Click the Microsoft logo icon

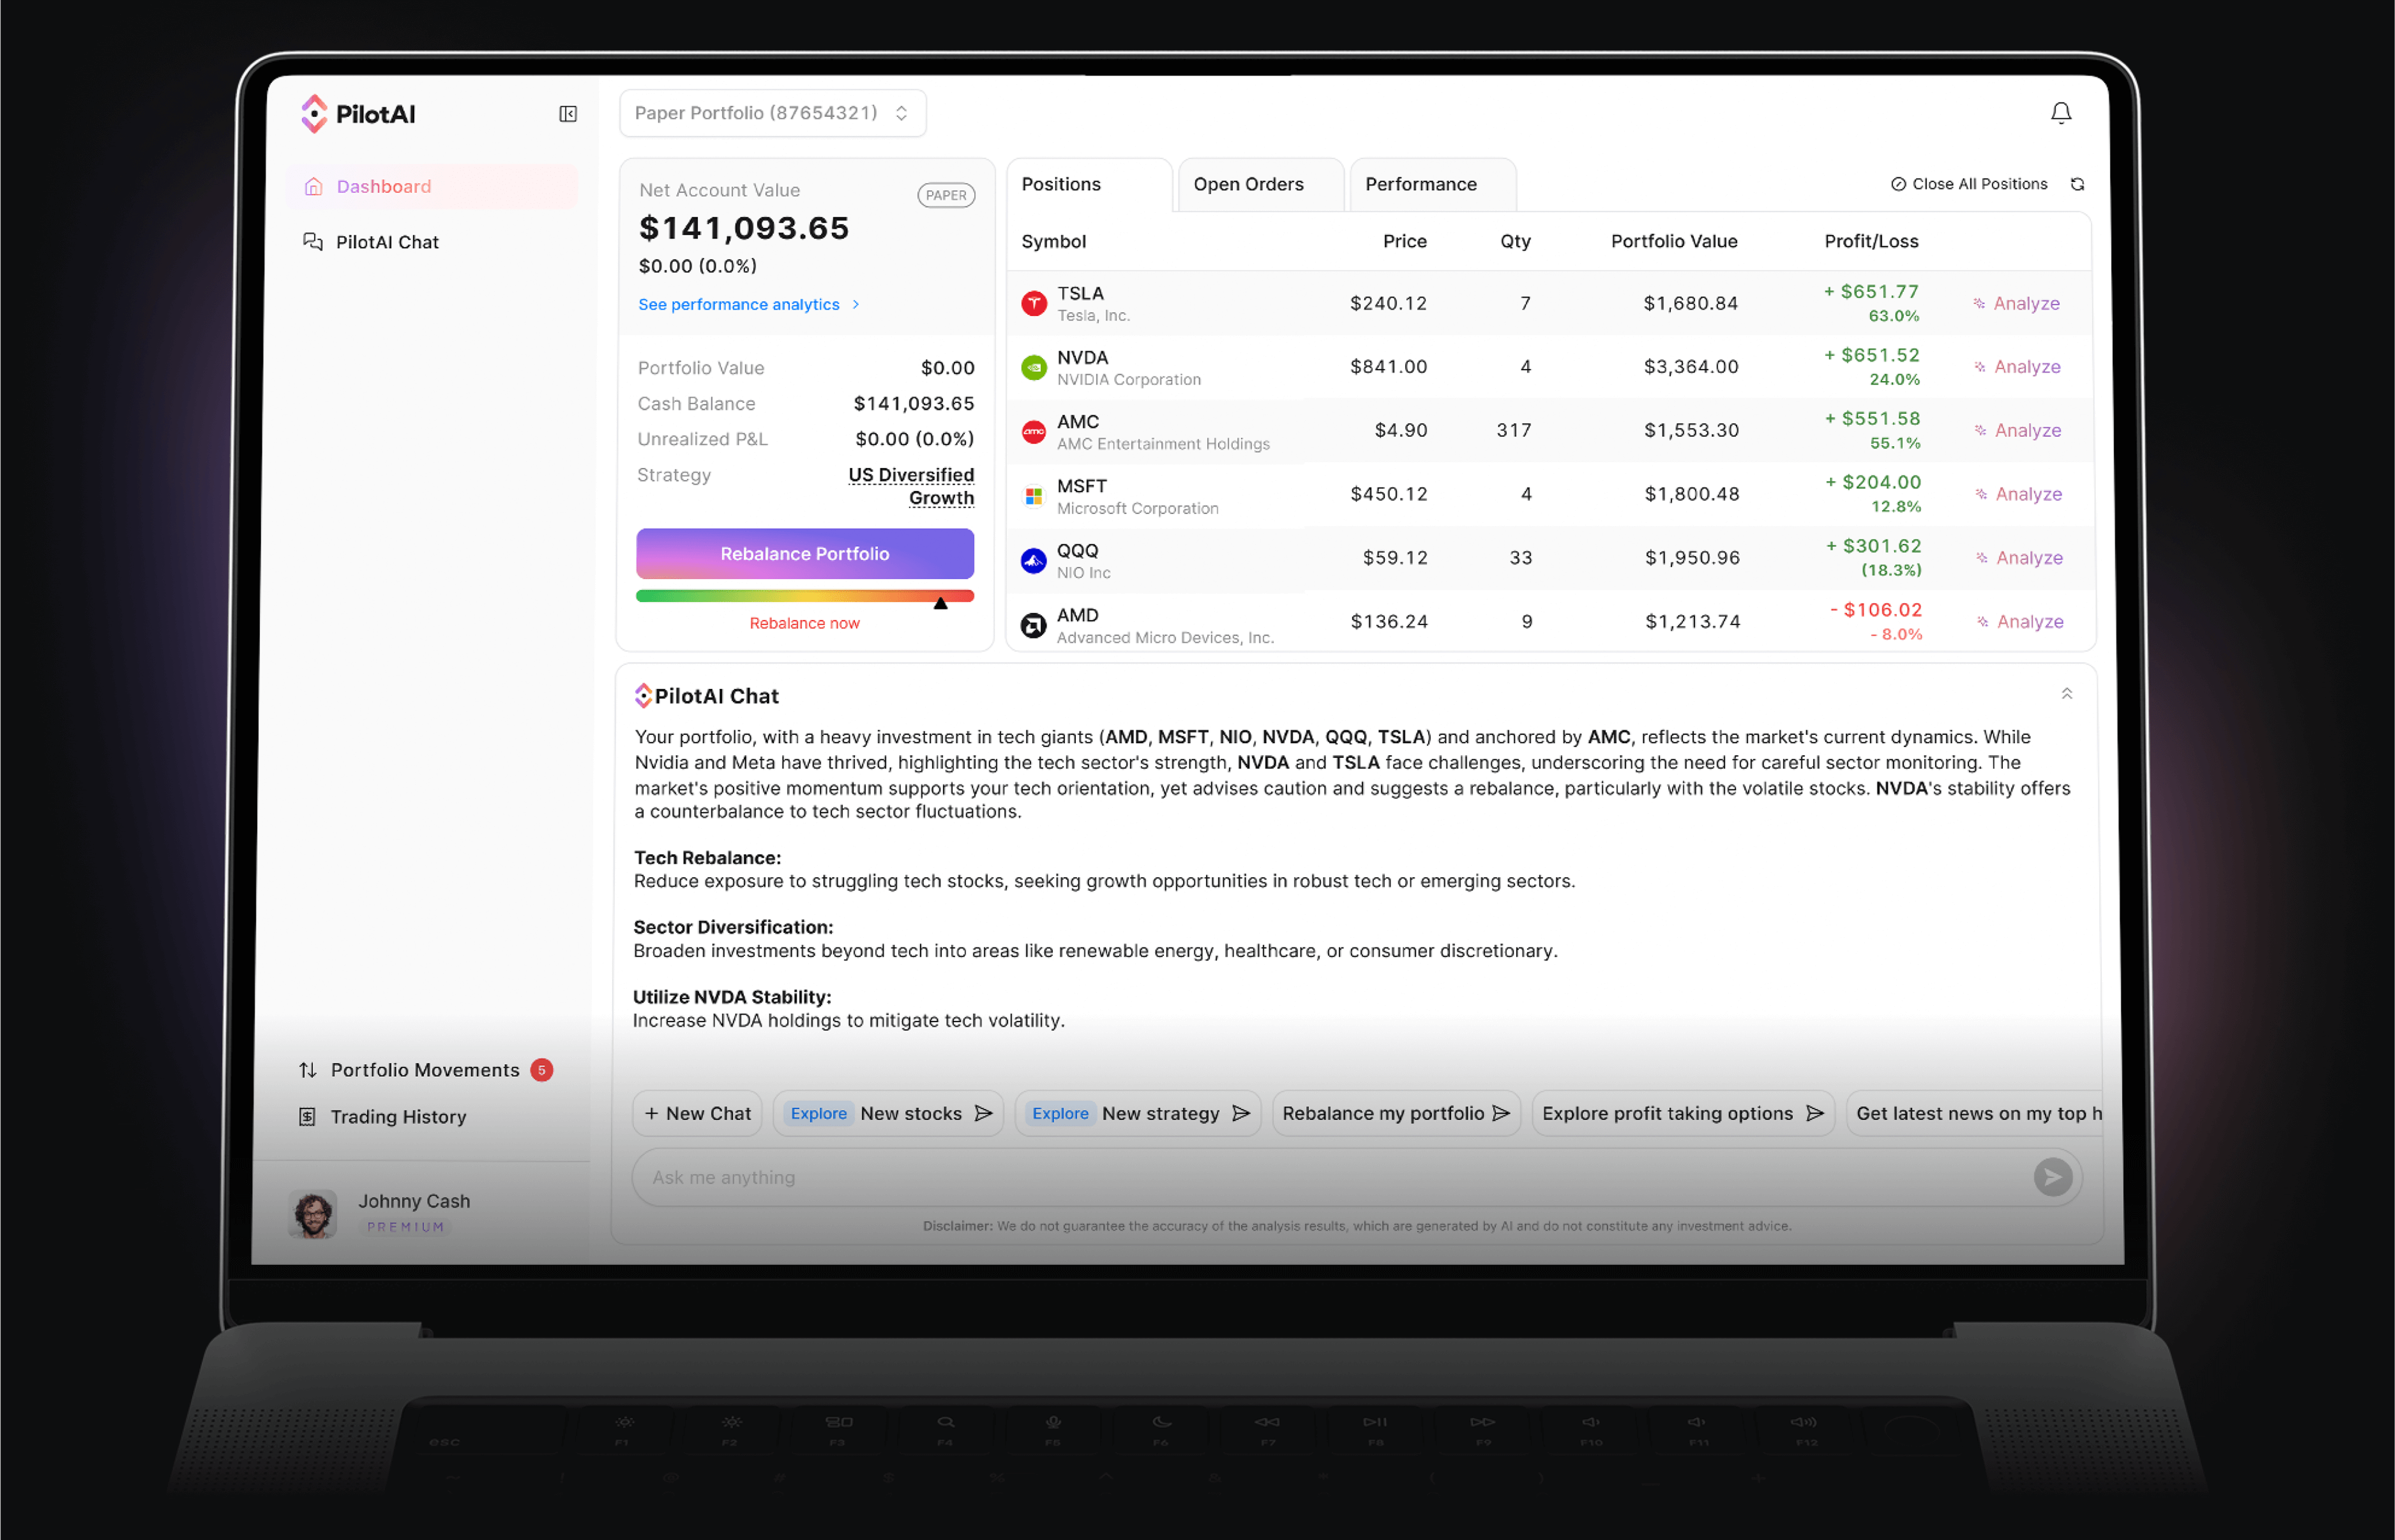tap(1034, 495)
